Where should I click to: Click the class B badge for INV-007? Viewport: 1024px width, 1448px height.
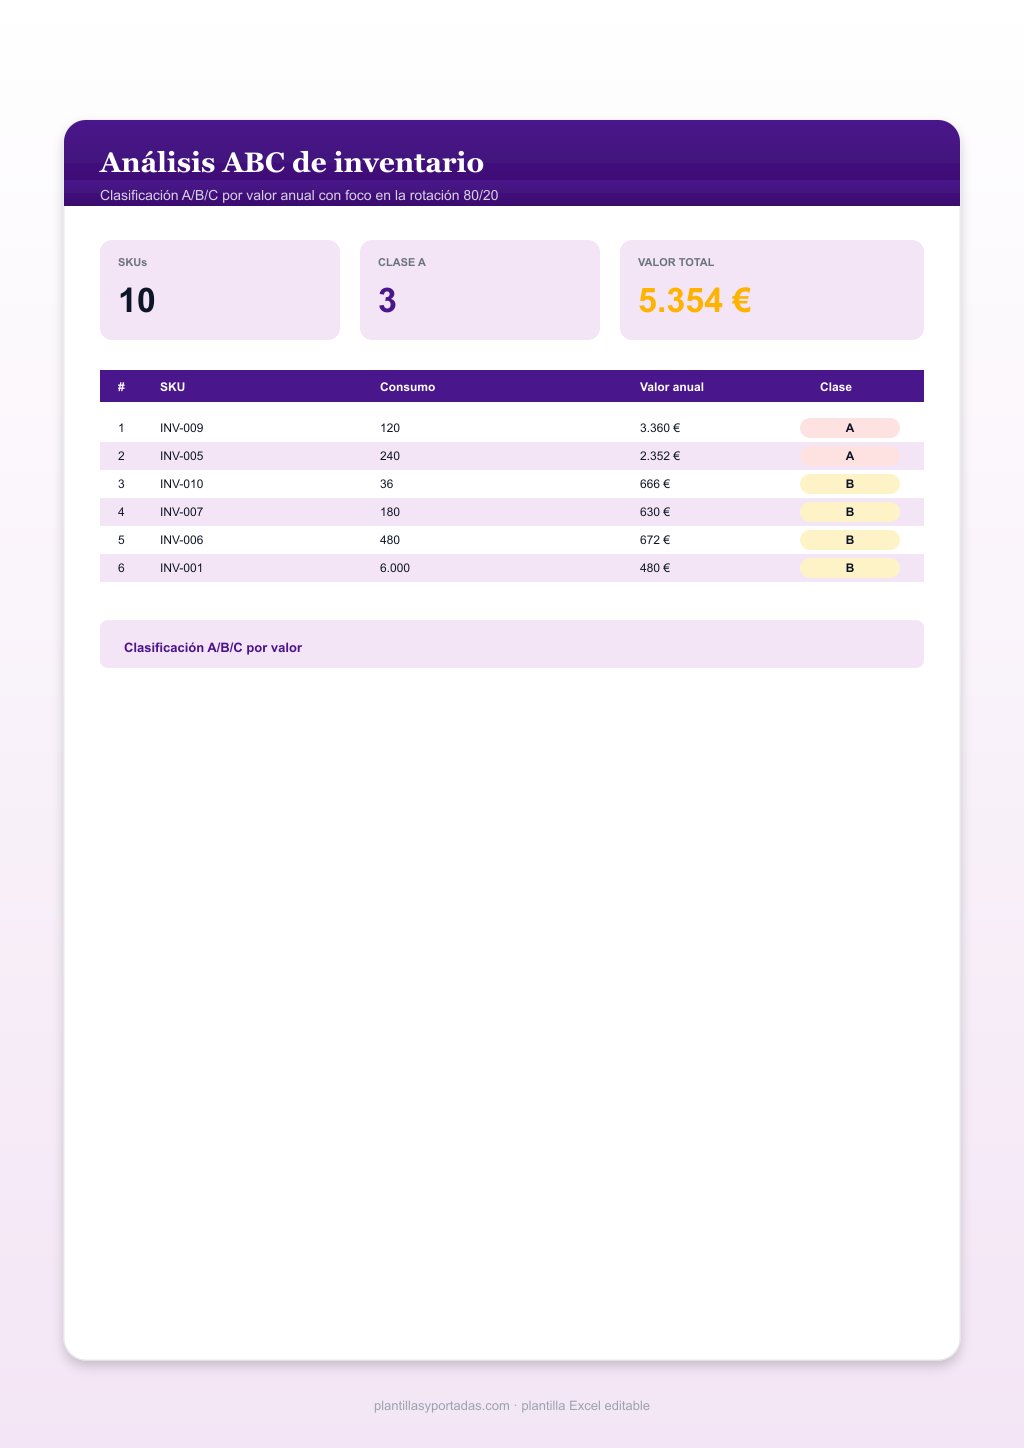click(x=850, y=512)
